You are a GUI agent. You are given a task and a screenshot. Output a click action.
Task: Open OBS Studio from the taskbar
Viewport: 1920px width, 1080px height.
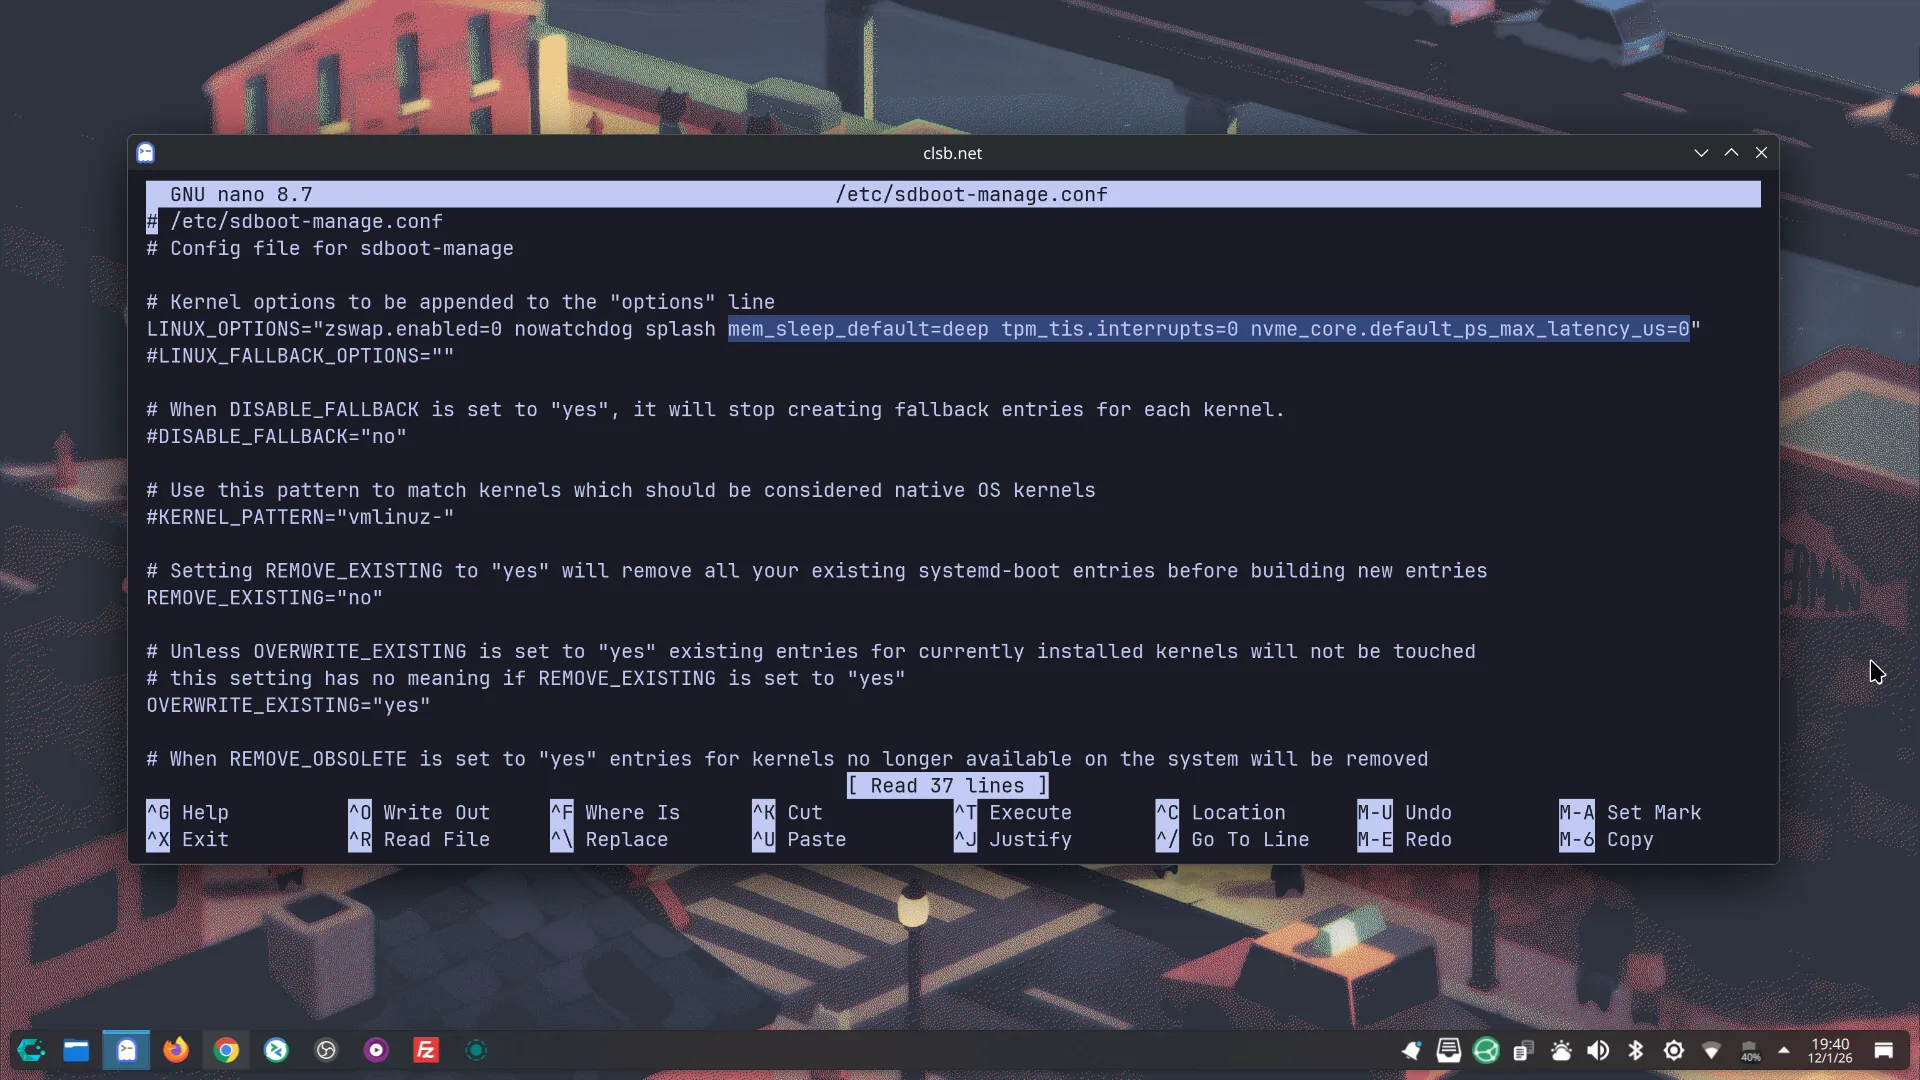coord(326,1050)
